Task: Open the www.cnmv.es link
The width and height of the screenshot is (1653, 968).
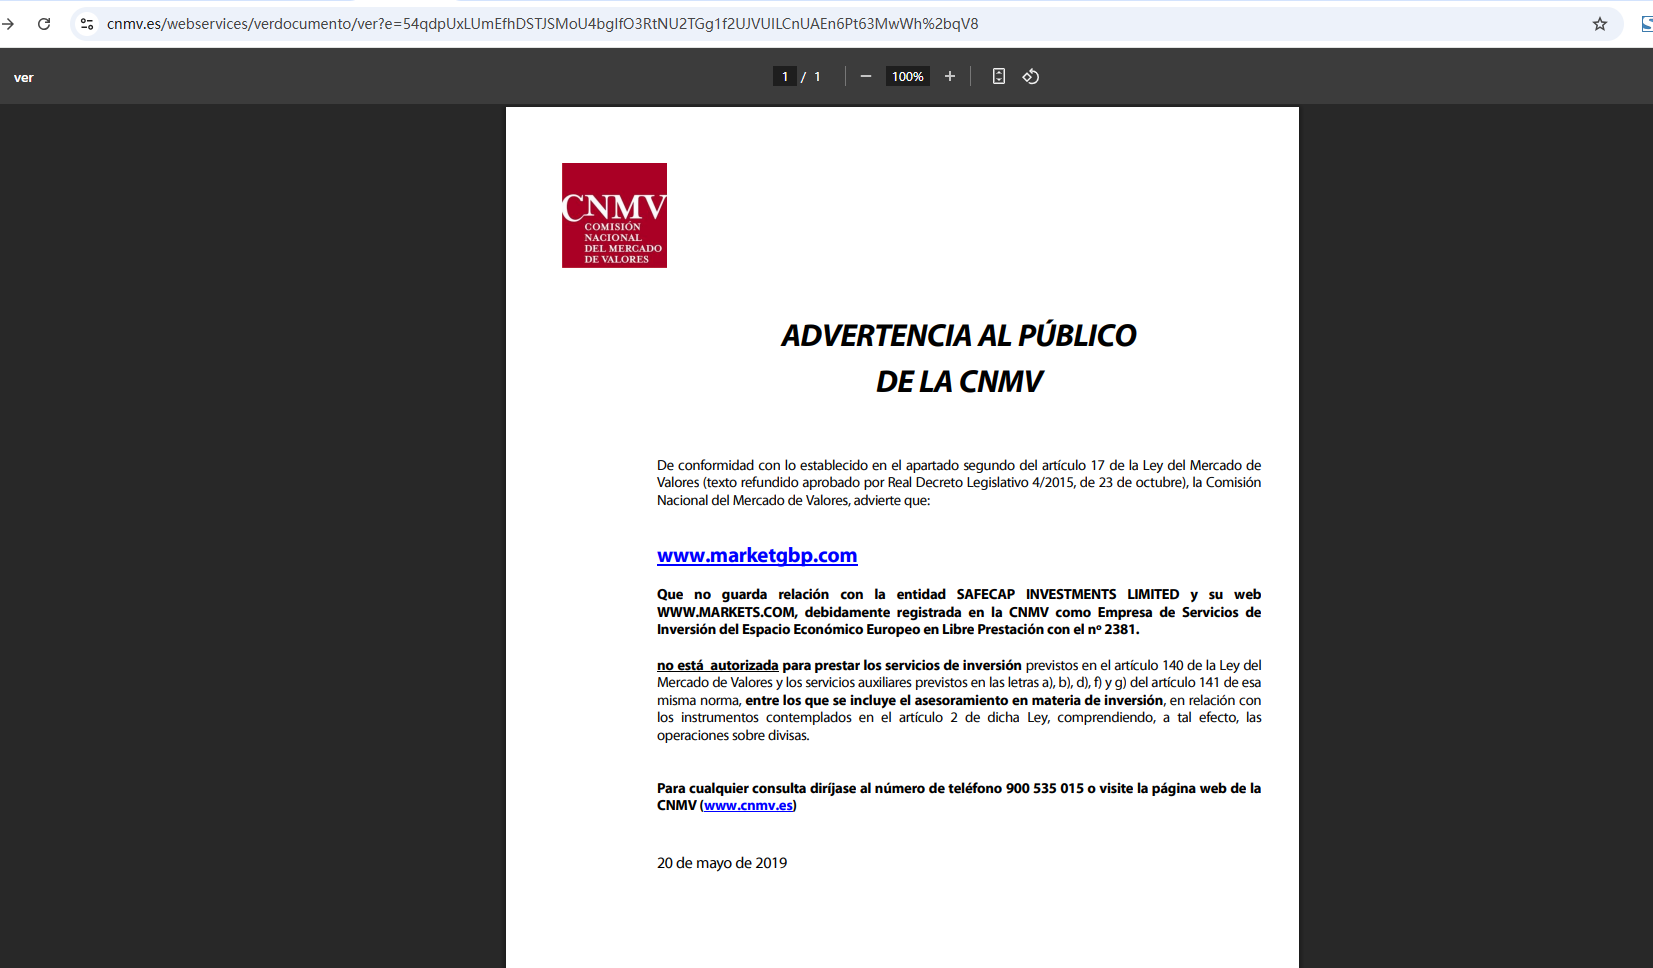Action: click(x=748, y=806)
